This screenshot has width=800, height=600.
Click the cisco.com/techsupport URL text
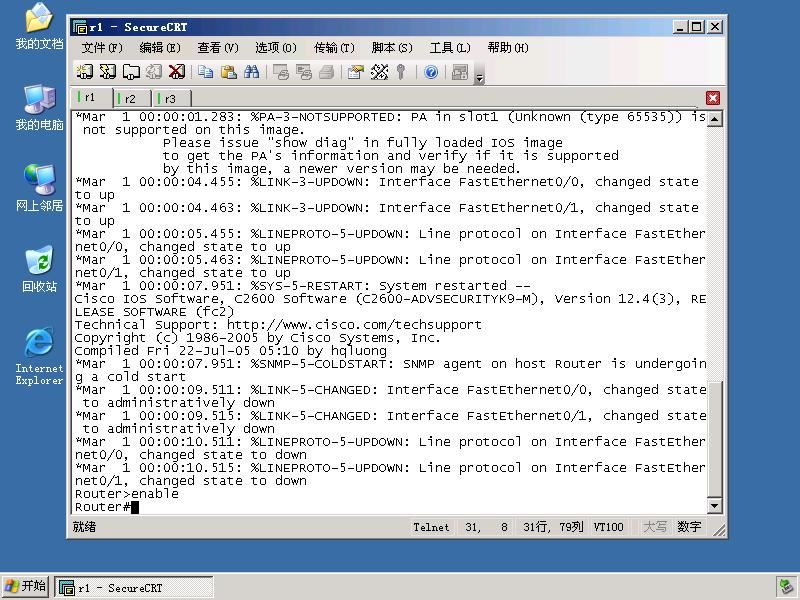354,325
